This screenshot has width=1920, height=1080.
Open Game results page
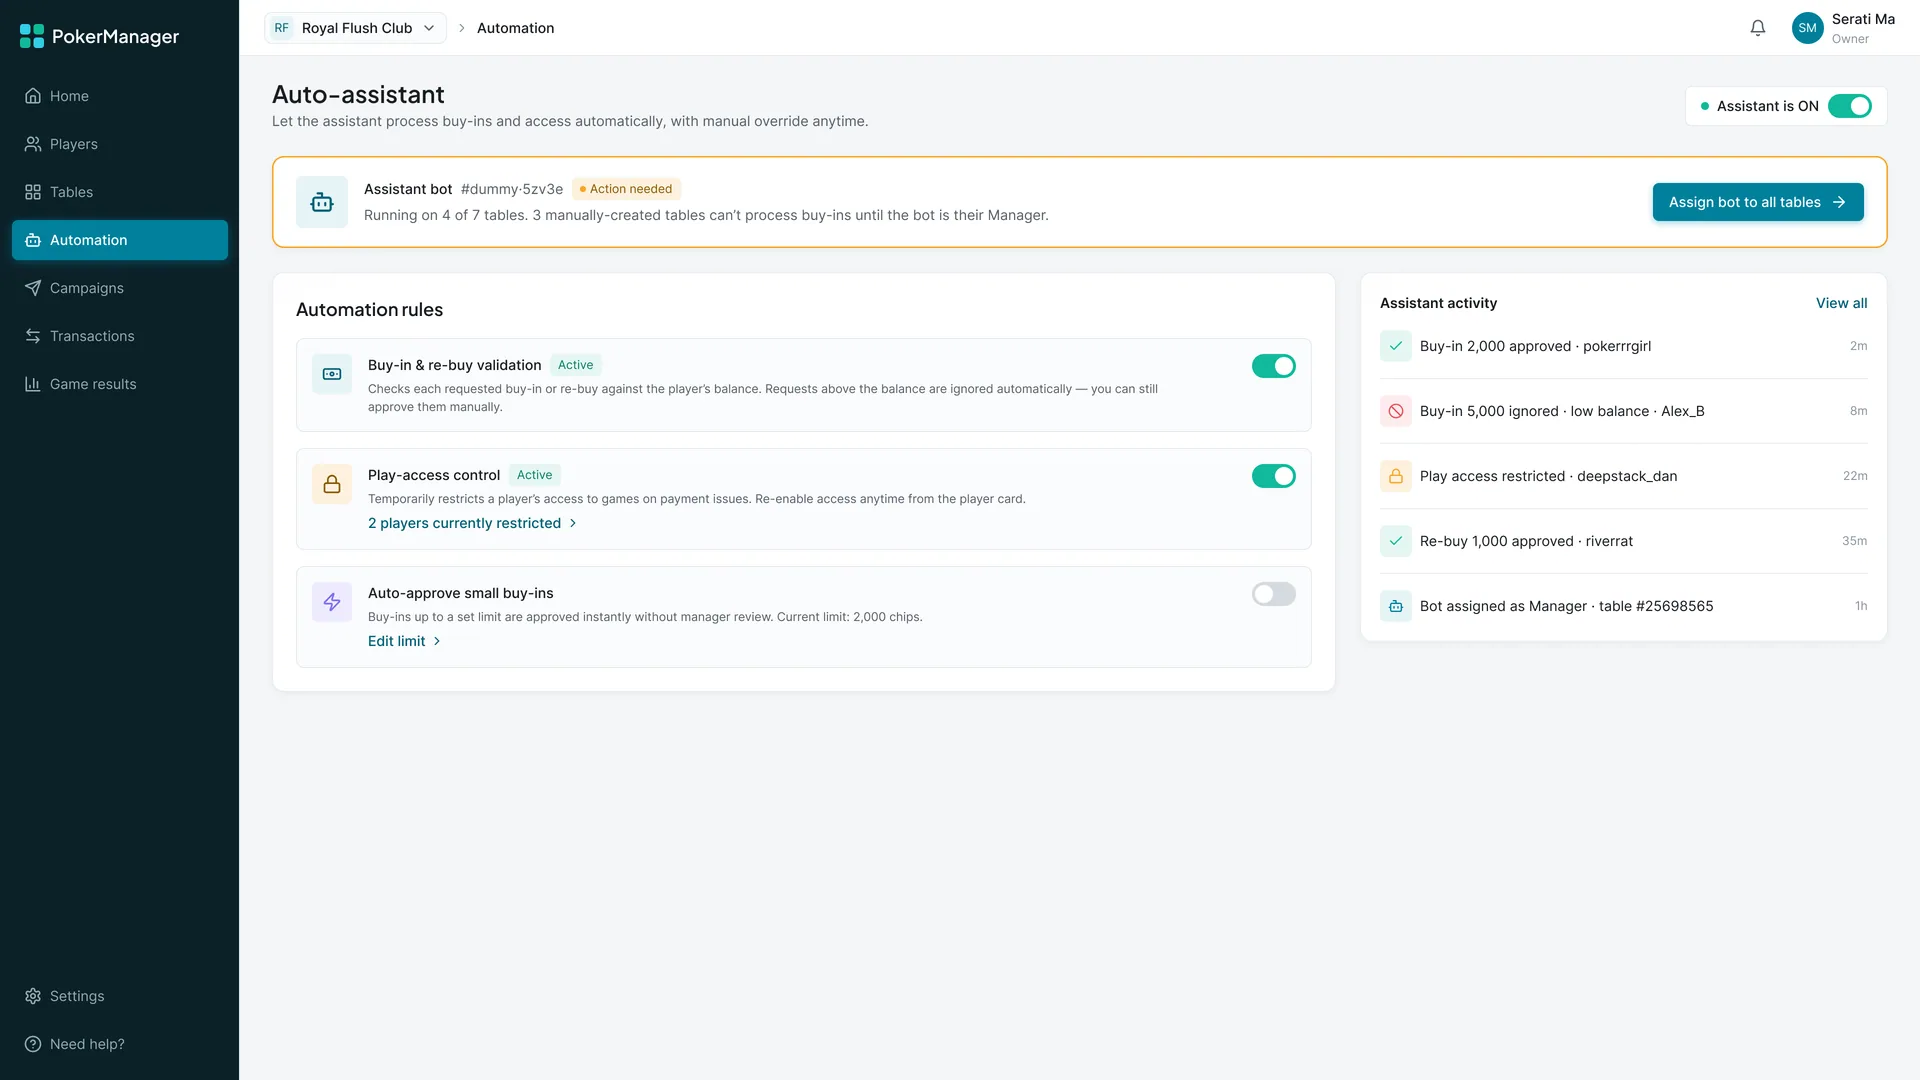(120, 384)
